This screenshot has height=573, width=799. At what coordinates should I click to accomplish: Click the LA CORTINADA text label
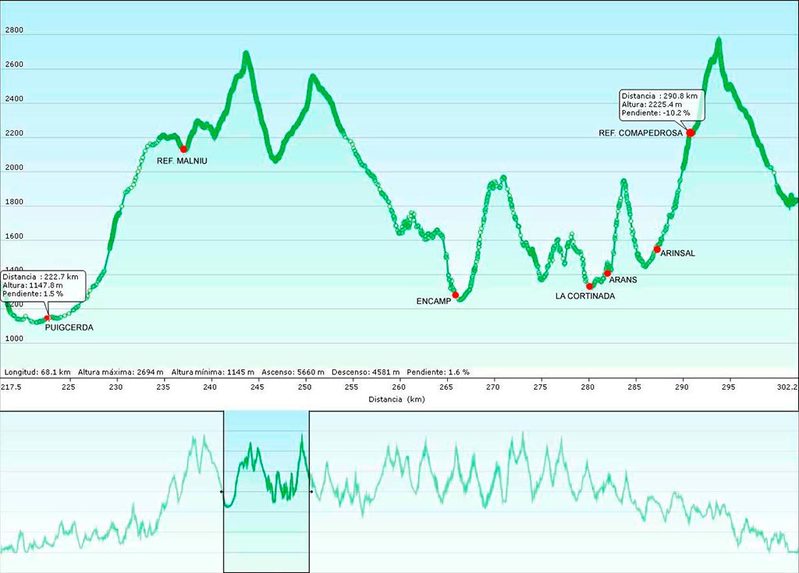point(585,297)
